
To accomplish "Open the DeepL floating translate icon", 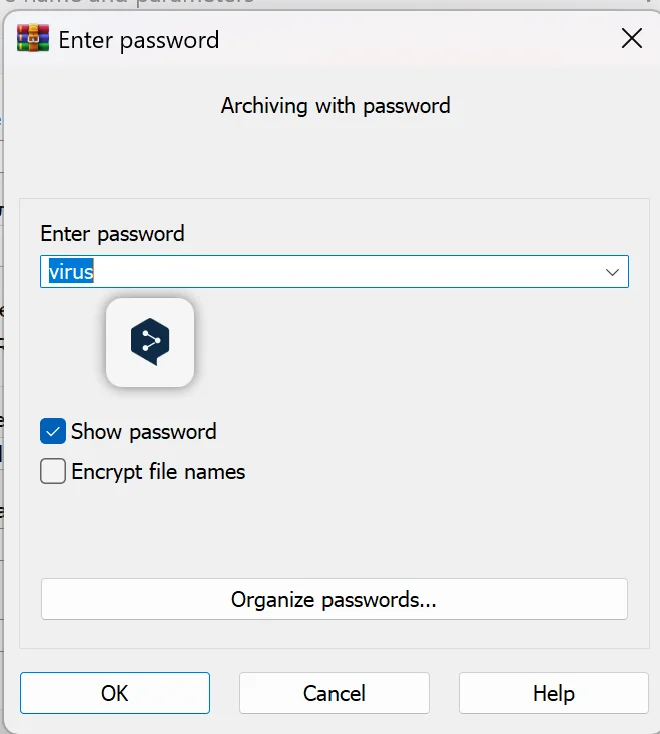I will tap(150, 342).
